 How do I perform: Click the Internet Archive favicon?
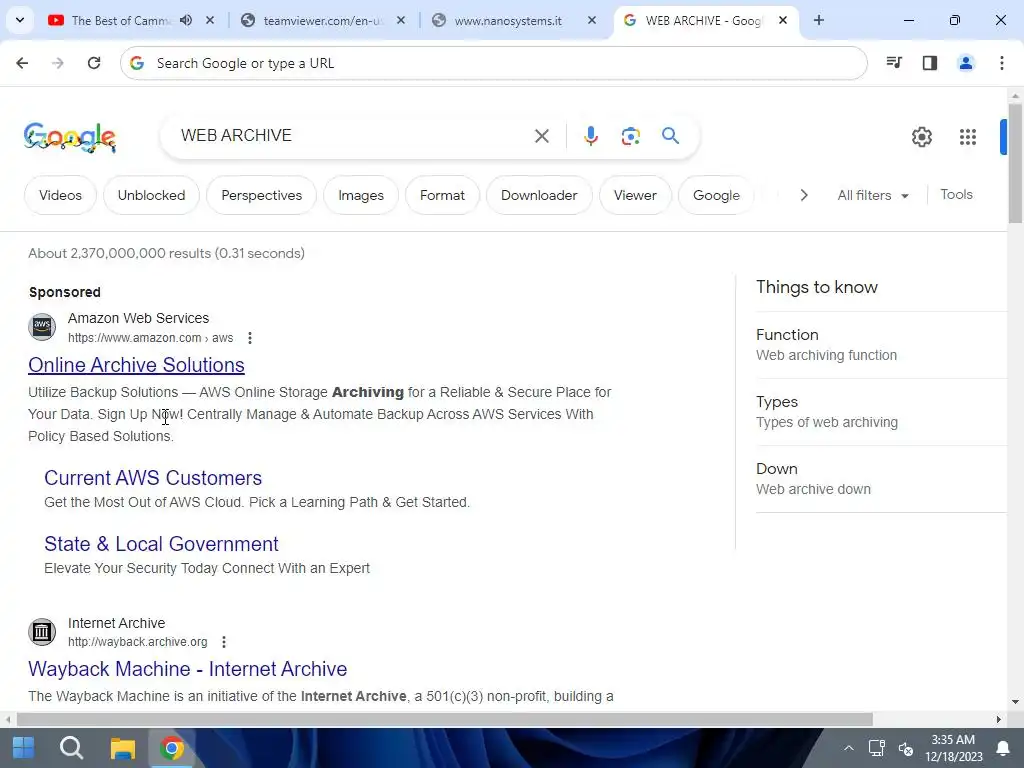click(x=42, y=632)
